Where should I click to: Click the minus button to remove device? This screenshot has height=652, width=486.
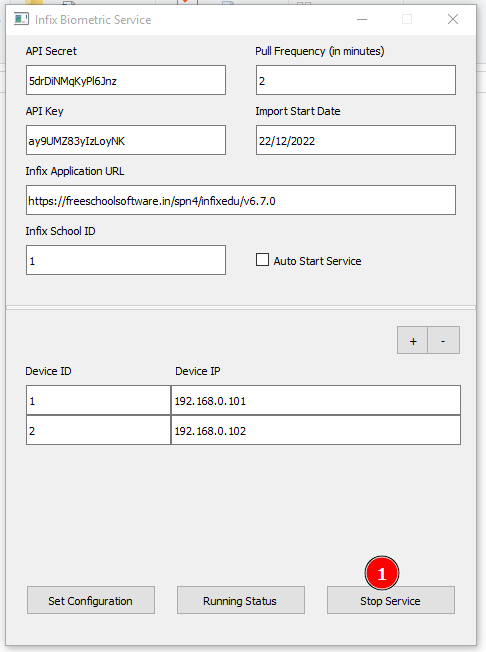pos(444,341)
